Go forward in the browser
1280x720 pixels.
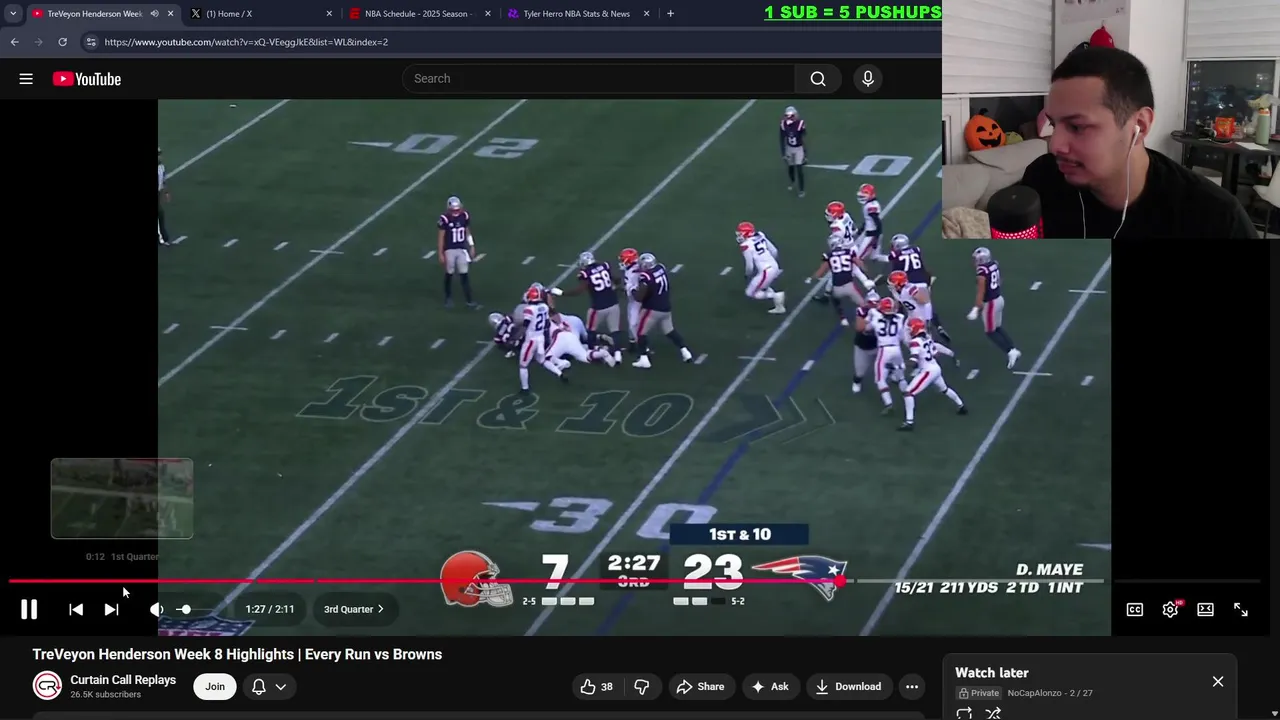tap(38, 42)
